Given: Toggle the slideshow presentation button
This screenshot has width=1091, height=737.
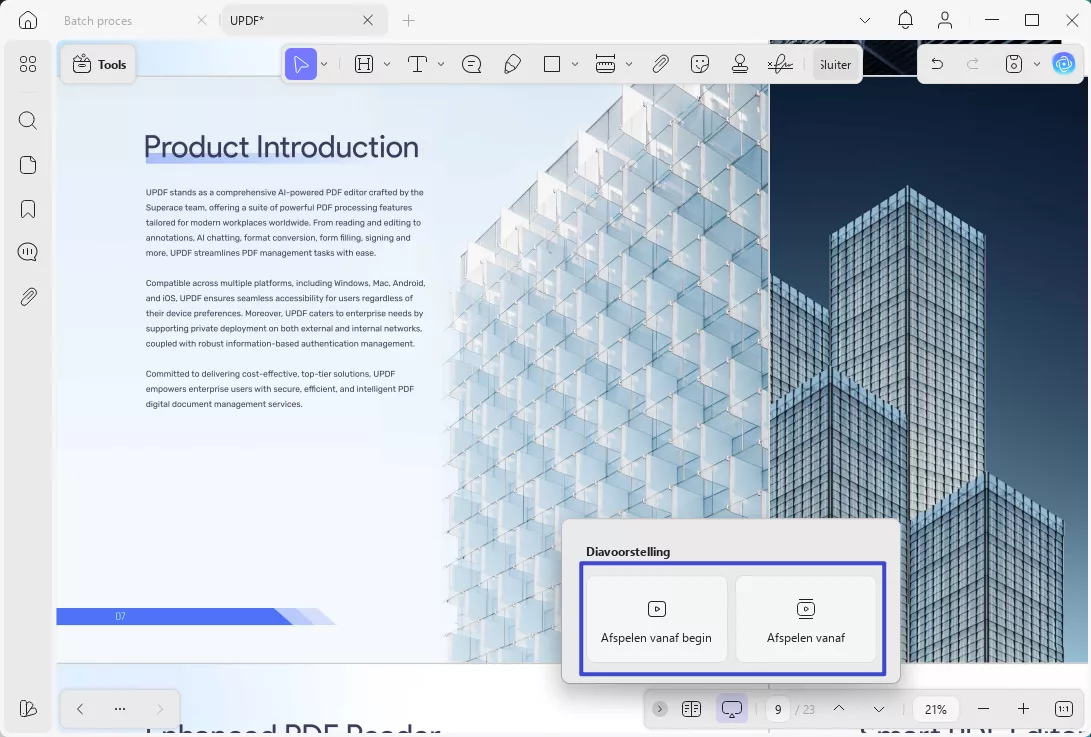Looking at the screenshot, I should (x=732, y=709).
